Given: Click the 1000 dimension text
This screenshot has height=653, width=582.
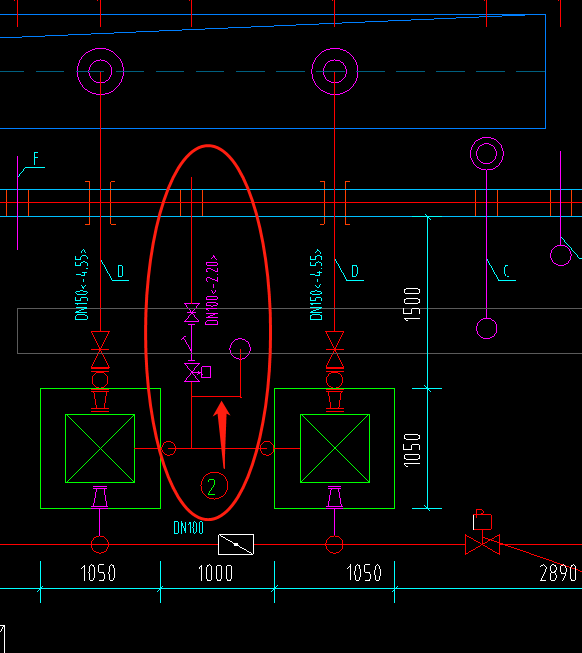Looking at the screenshot, I should pyautogui.click(x=215, y=573).
